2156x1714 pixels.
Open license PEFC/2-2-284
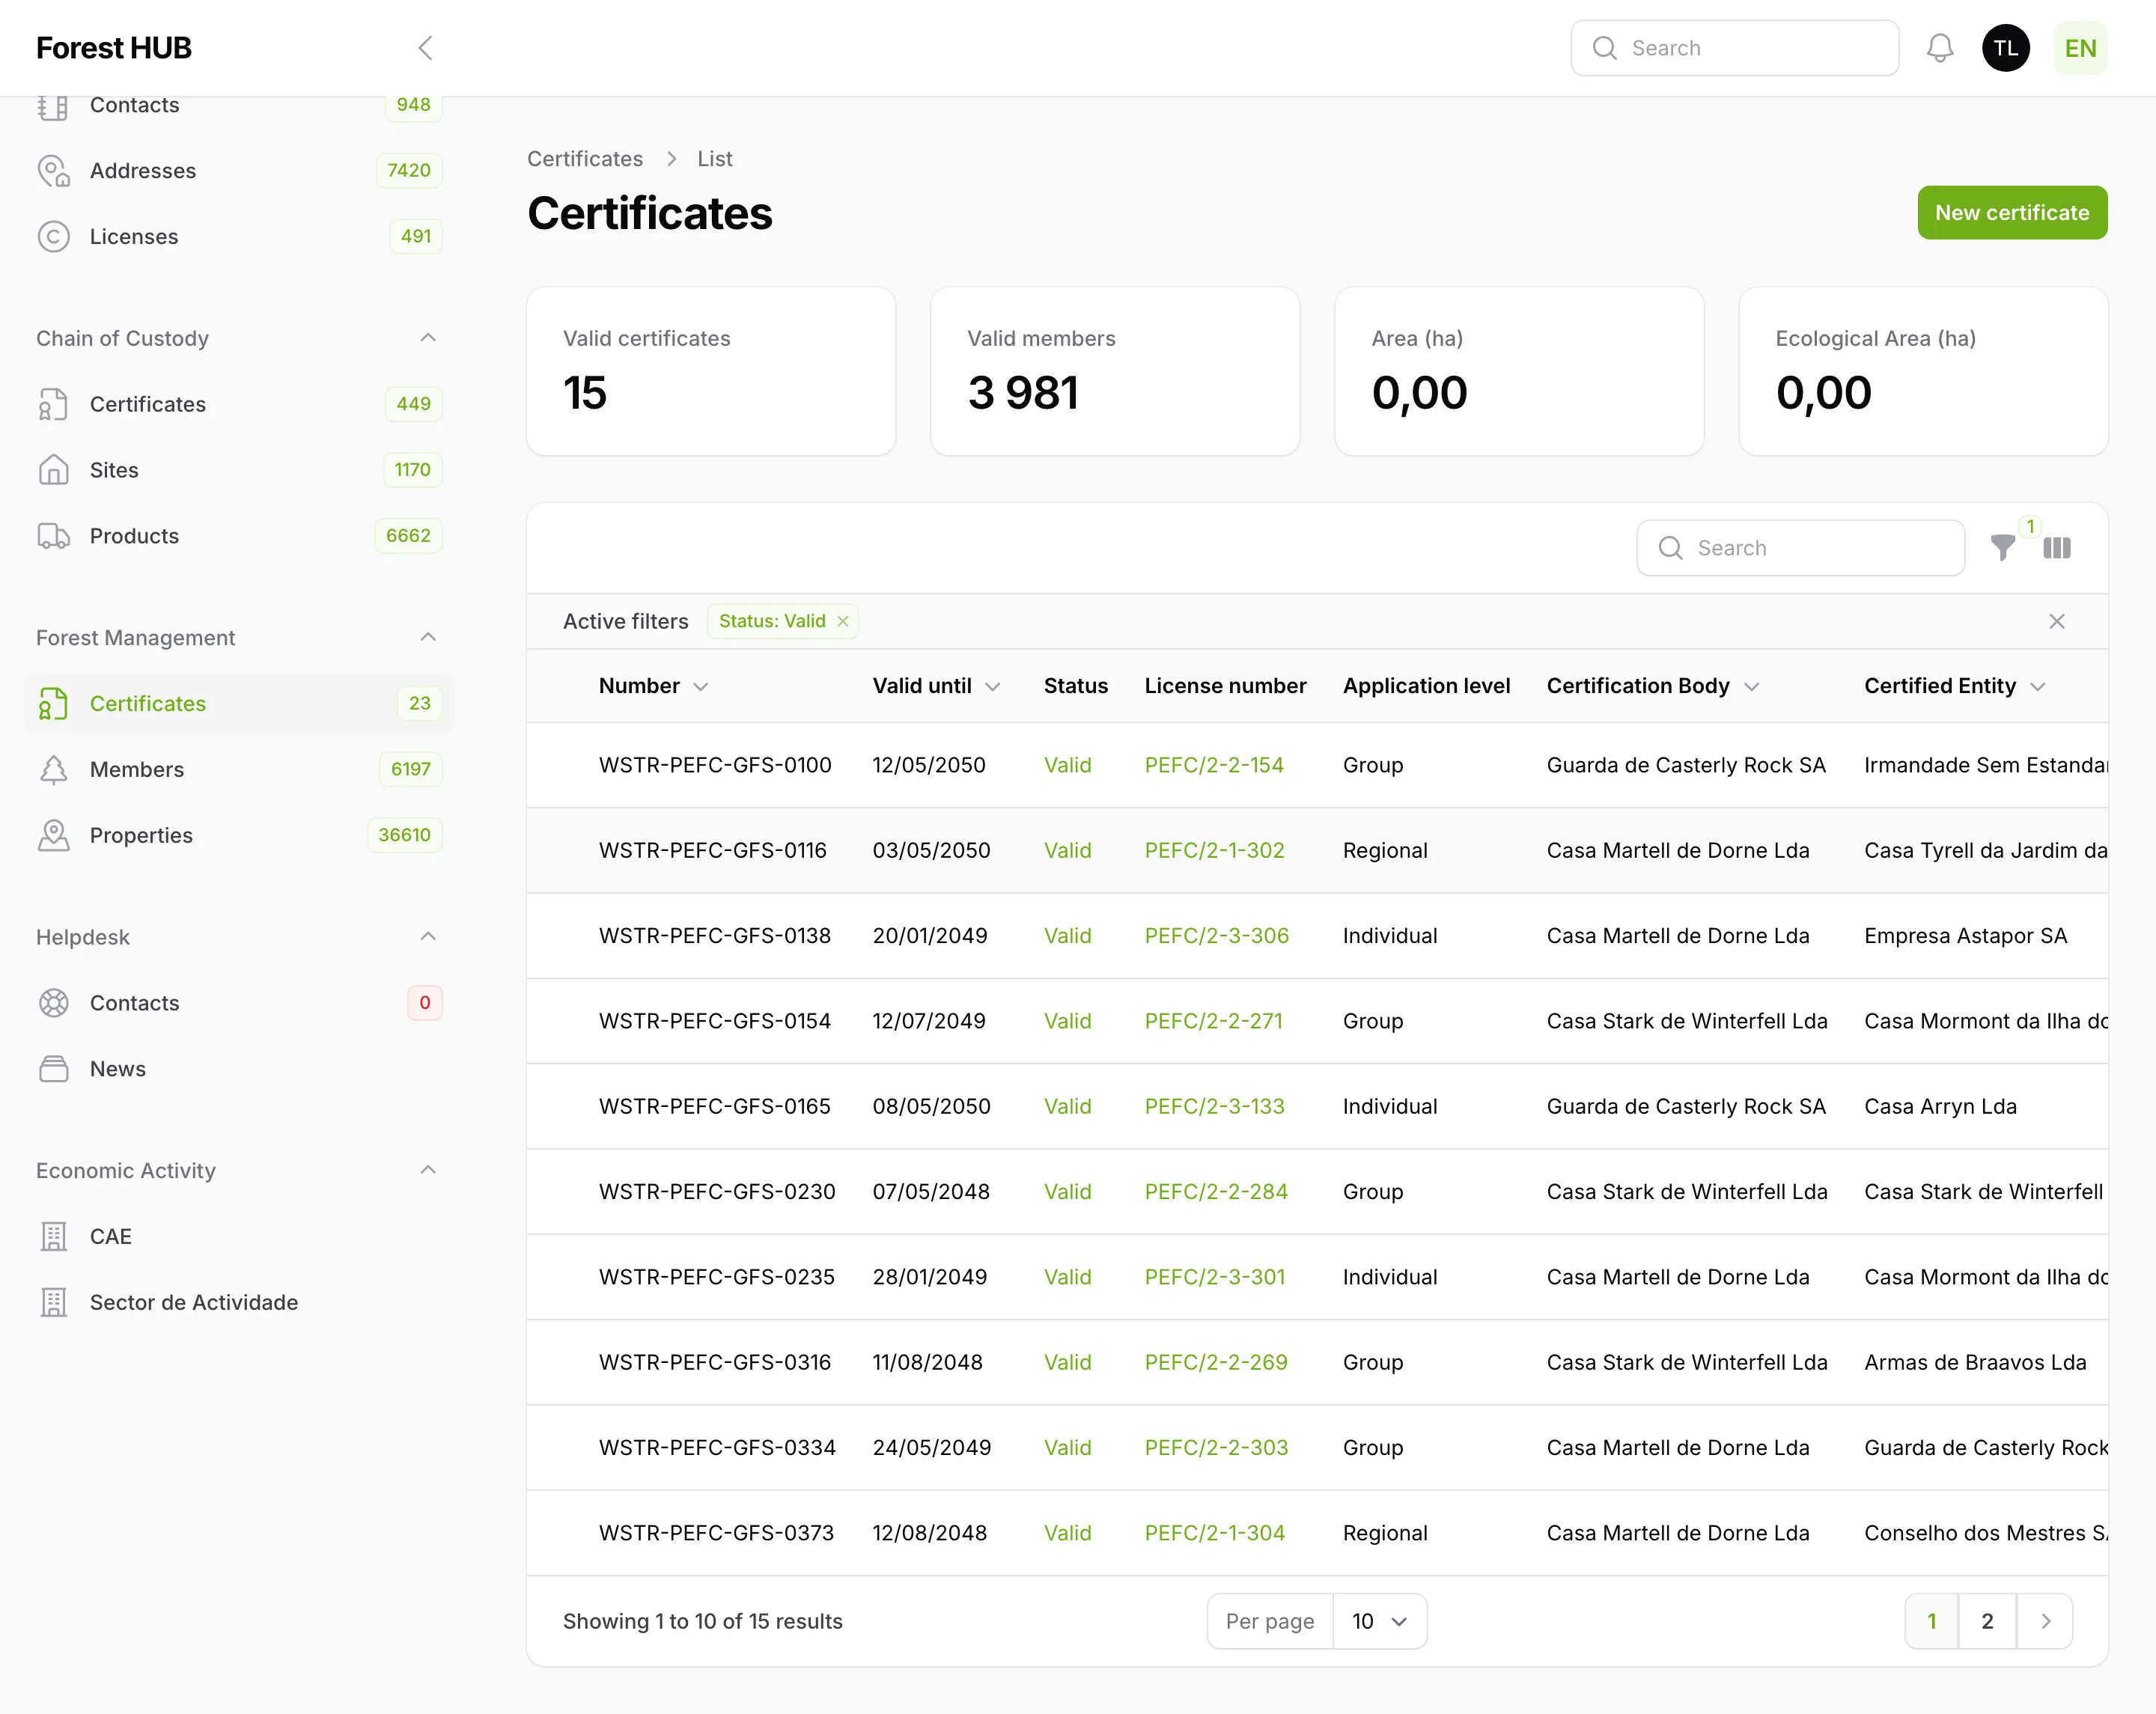[x=1216, y=1192]
